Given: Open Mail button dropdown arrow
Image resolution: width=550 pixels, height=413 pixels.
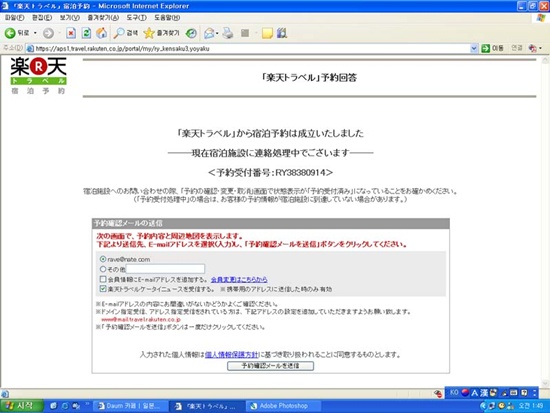Looking at the screenshot, I should pos(217,33).
